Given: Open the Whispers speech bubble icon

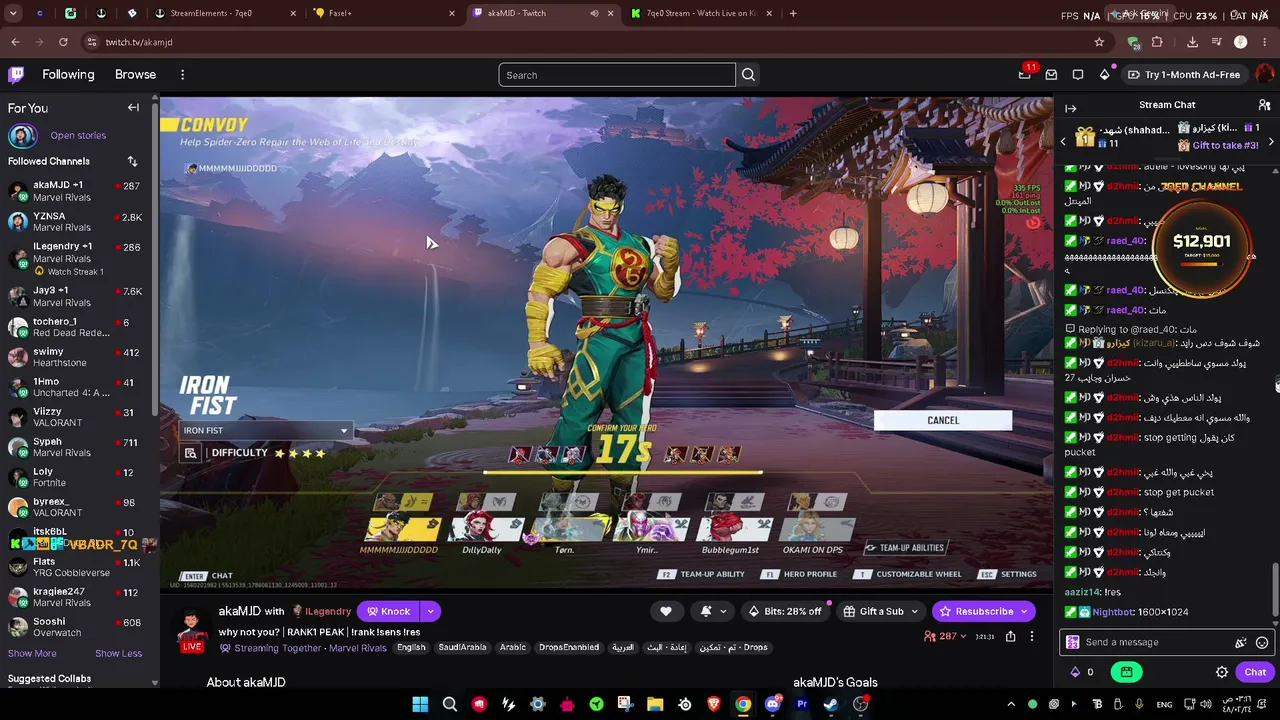Looking at the screenshot, I should pyautogui.click(x=1078, y=75).
